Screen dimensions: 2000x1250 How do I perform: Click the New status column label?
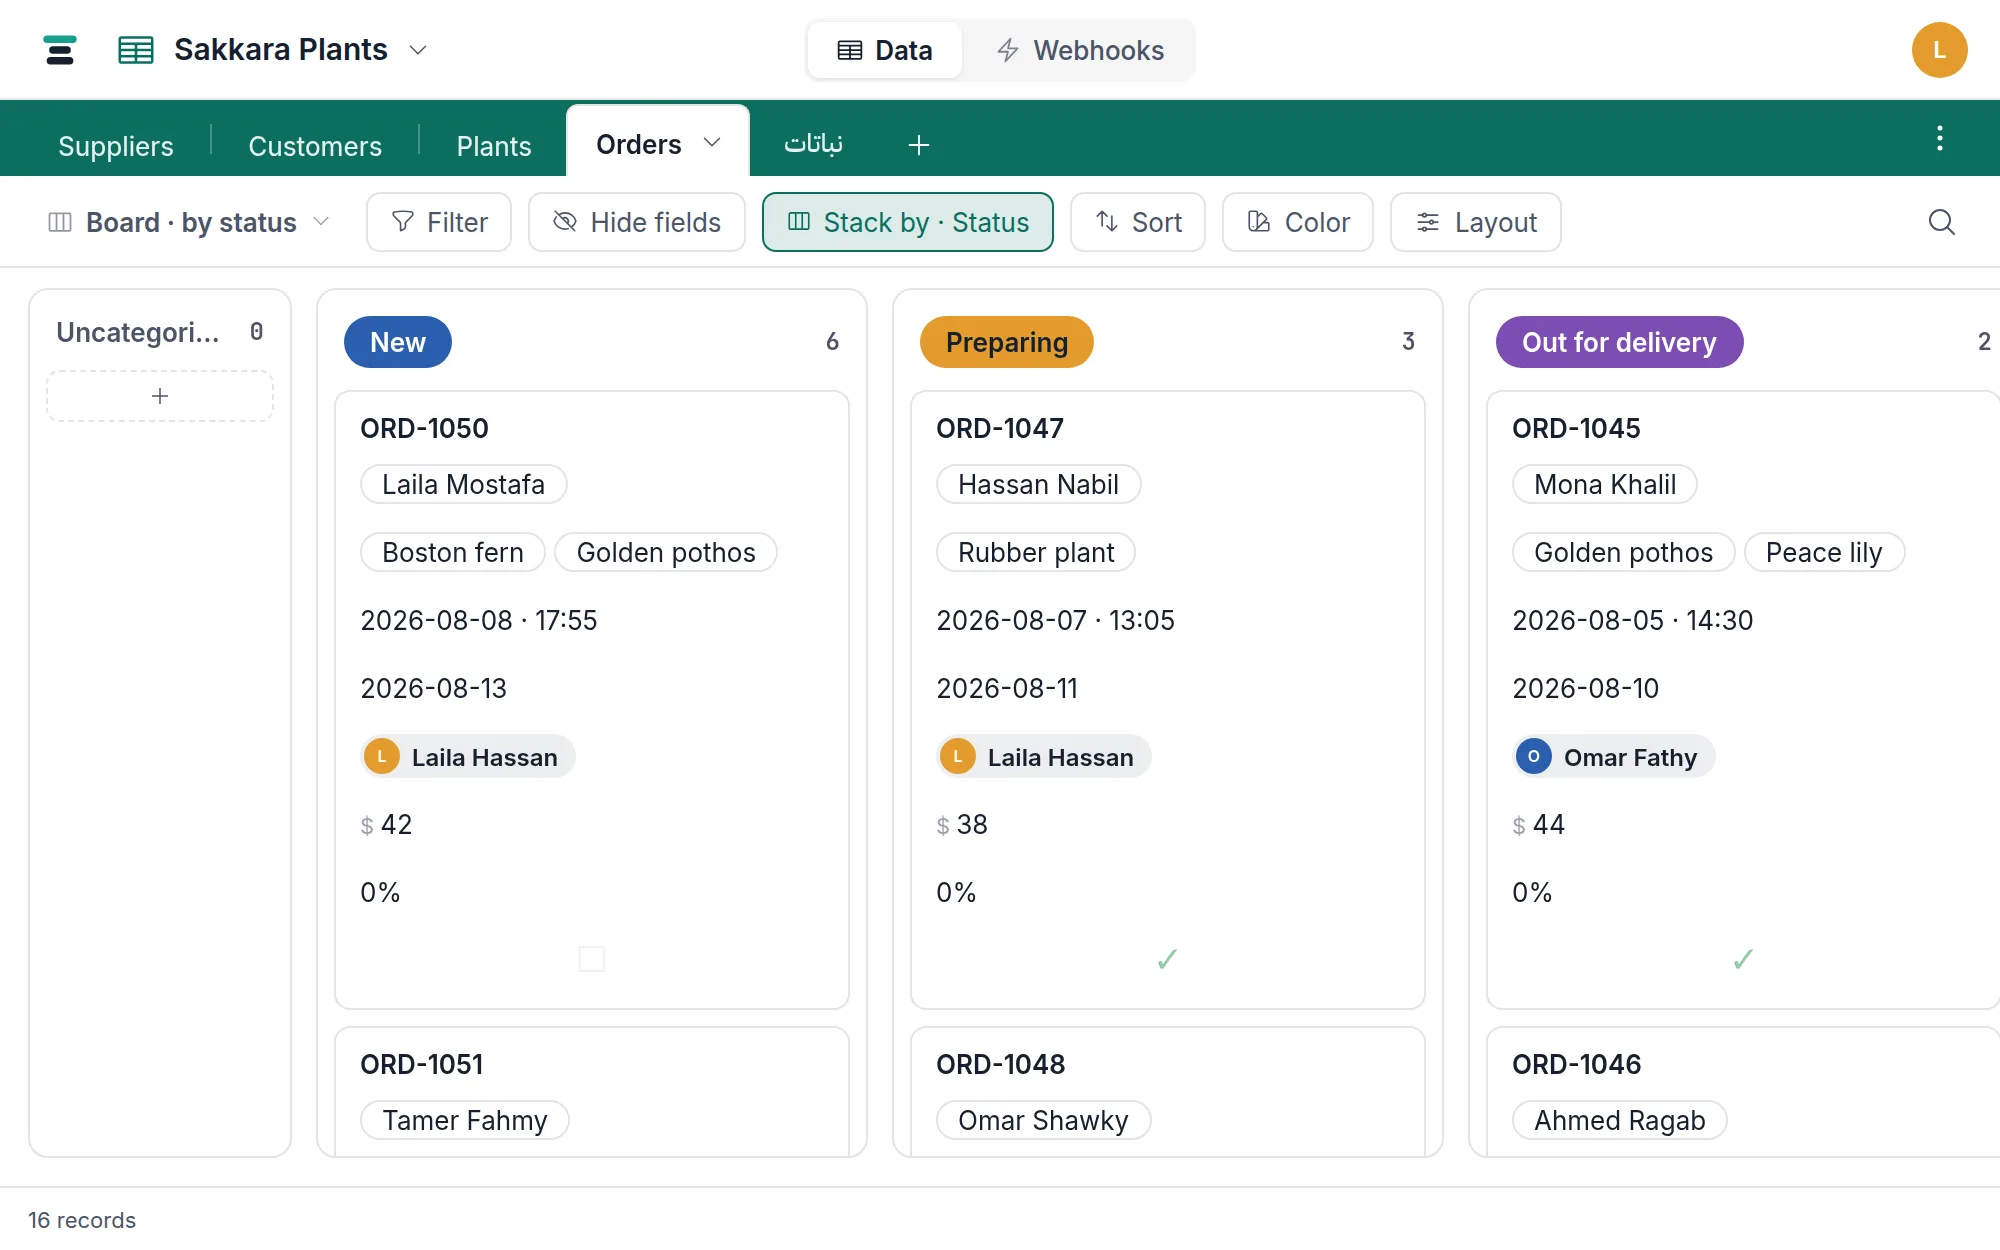(x=398, y=342)
